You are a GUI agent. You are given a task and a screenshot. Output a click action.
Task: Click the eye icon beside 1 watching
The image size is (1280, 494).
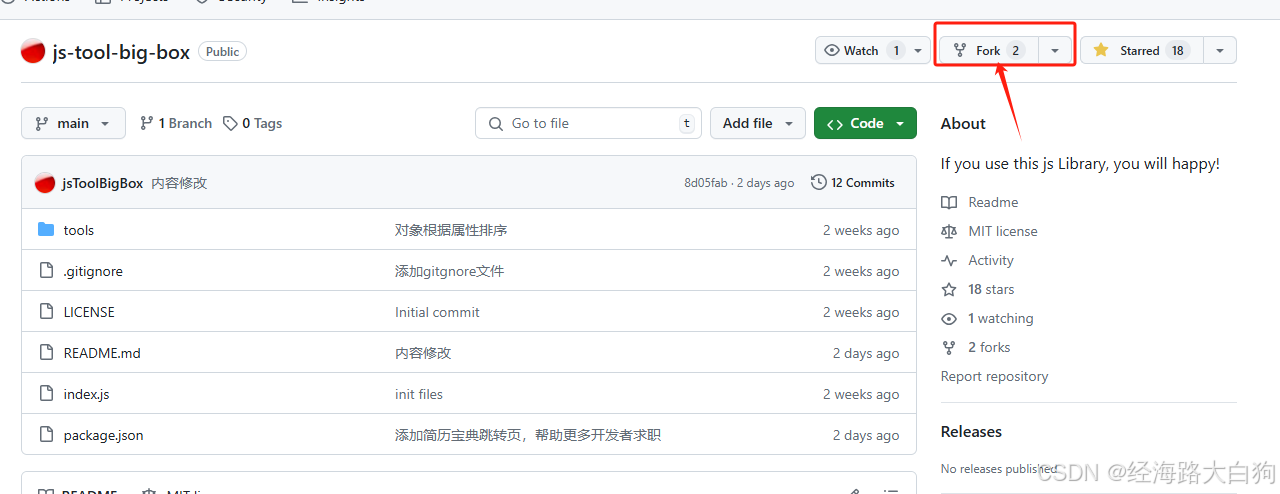[x=949, y=318]
